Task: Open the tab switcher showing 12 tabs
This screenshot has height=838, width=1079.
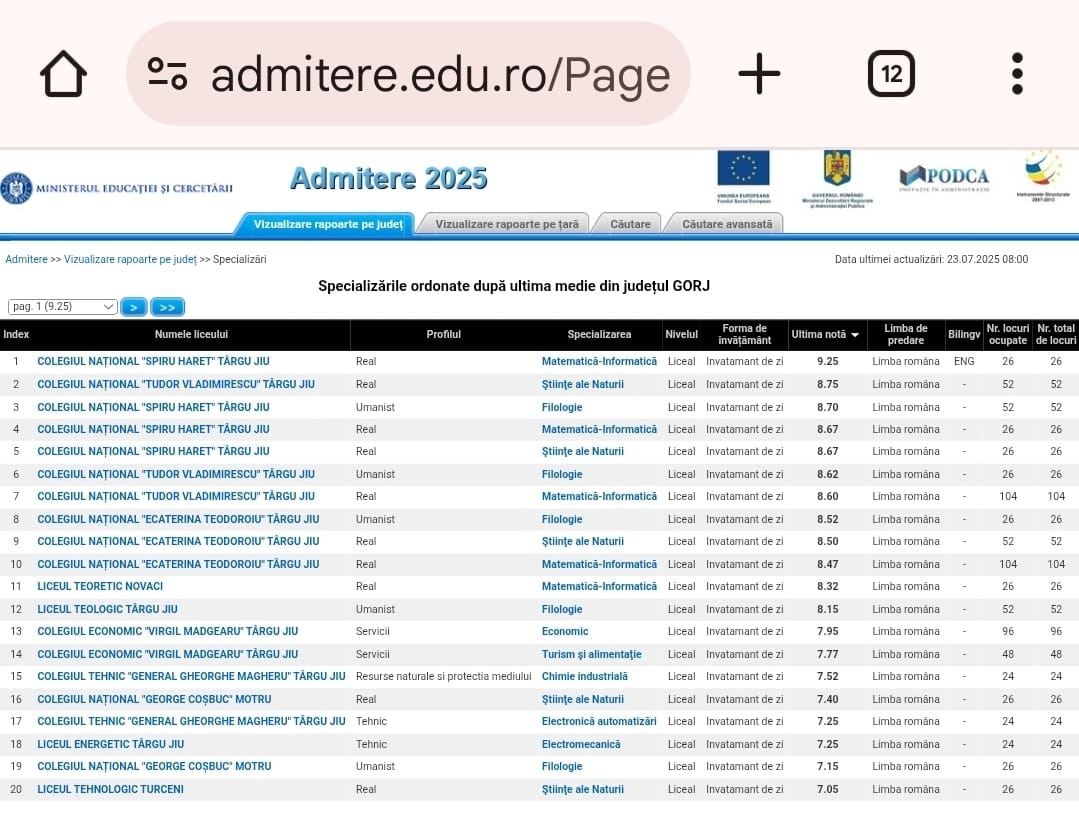Action: [x=891, y=74]
